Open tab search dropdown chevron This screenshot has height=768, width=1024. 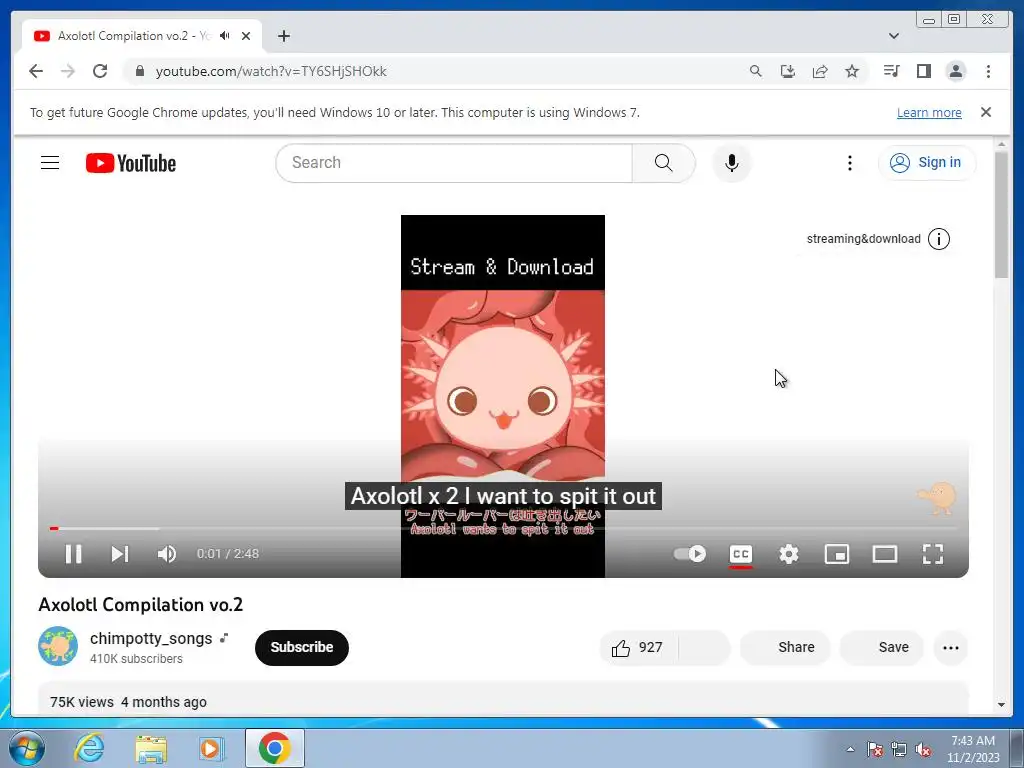pyautogui.click(x=894, y=36)
